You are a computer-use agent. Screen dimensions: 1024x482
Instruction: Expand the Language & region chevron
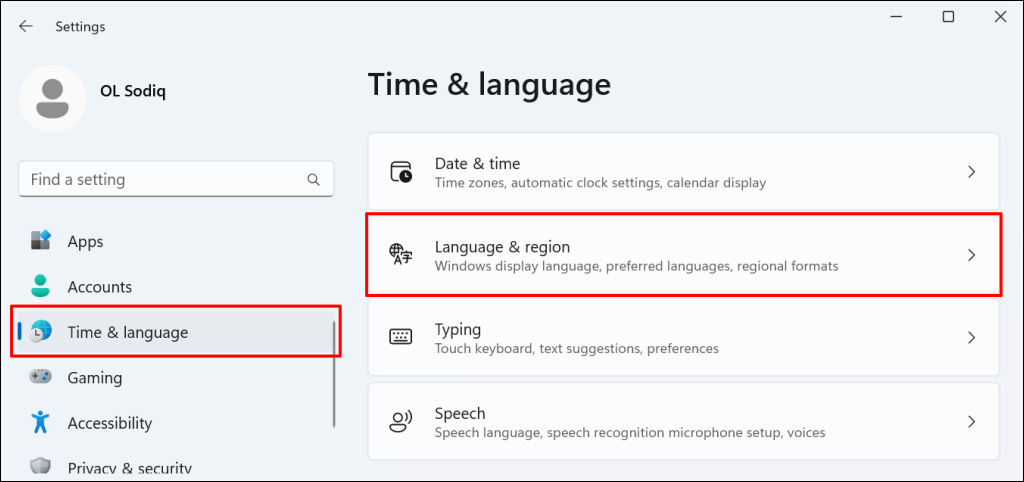pos(971,255)
